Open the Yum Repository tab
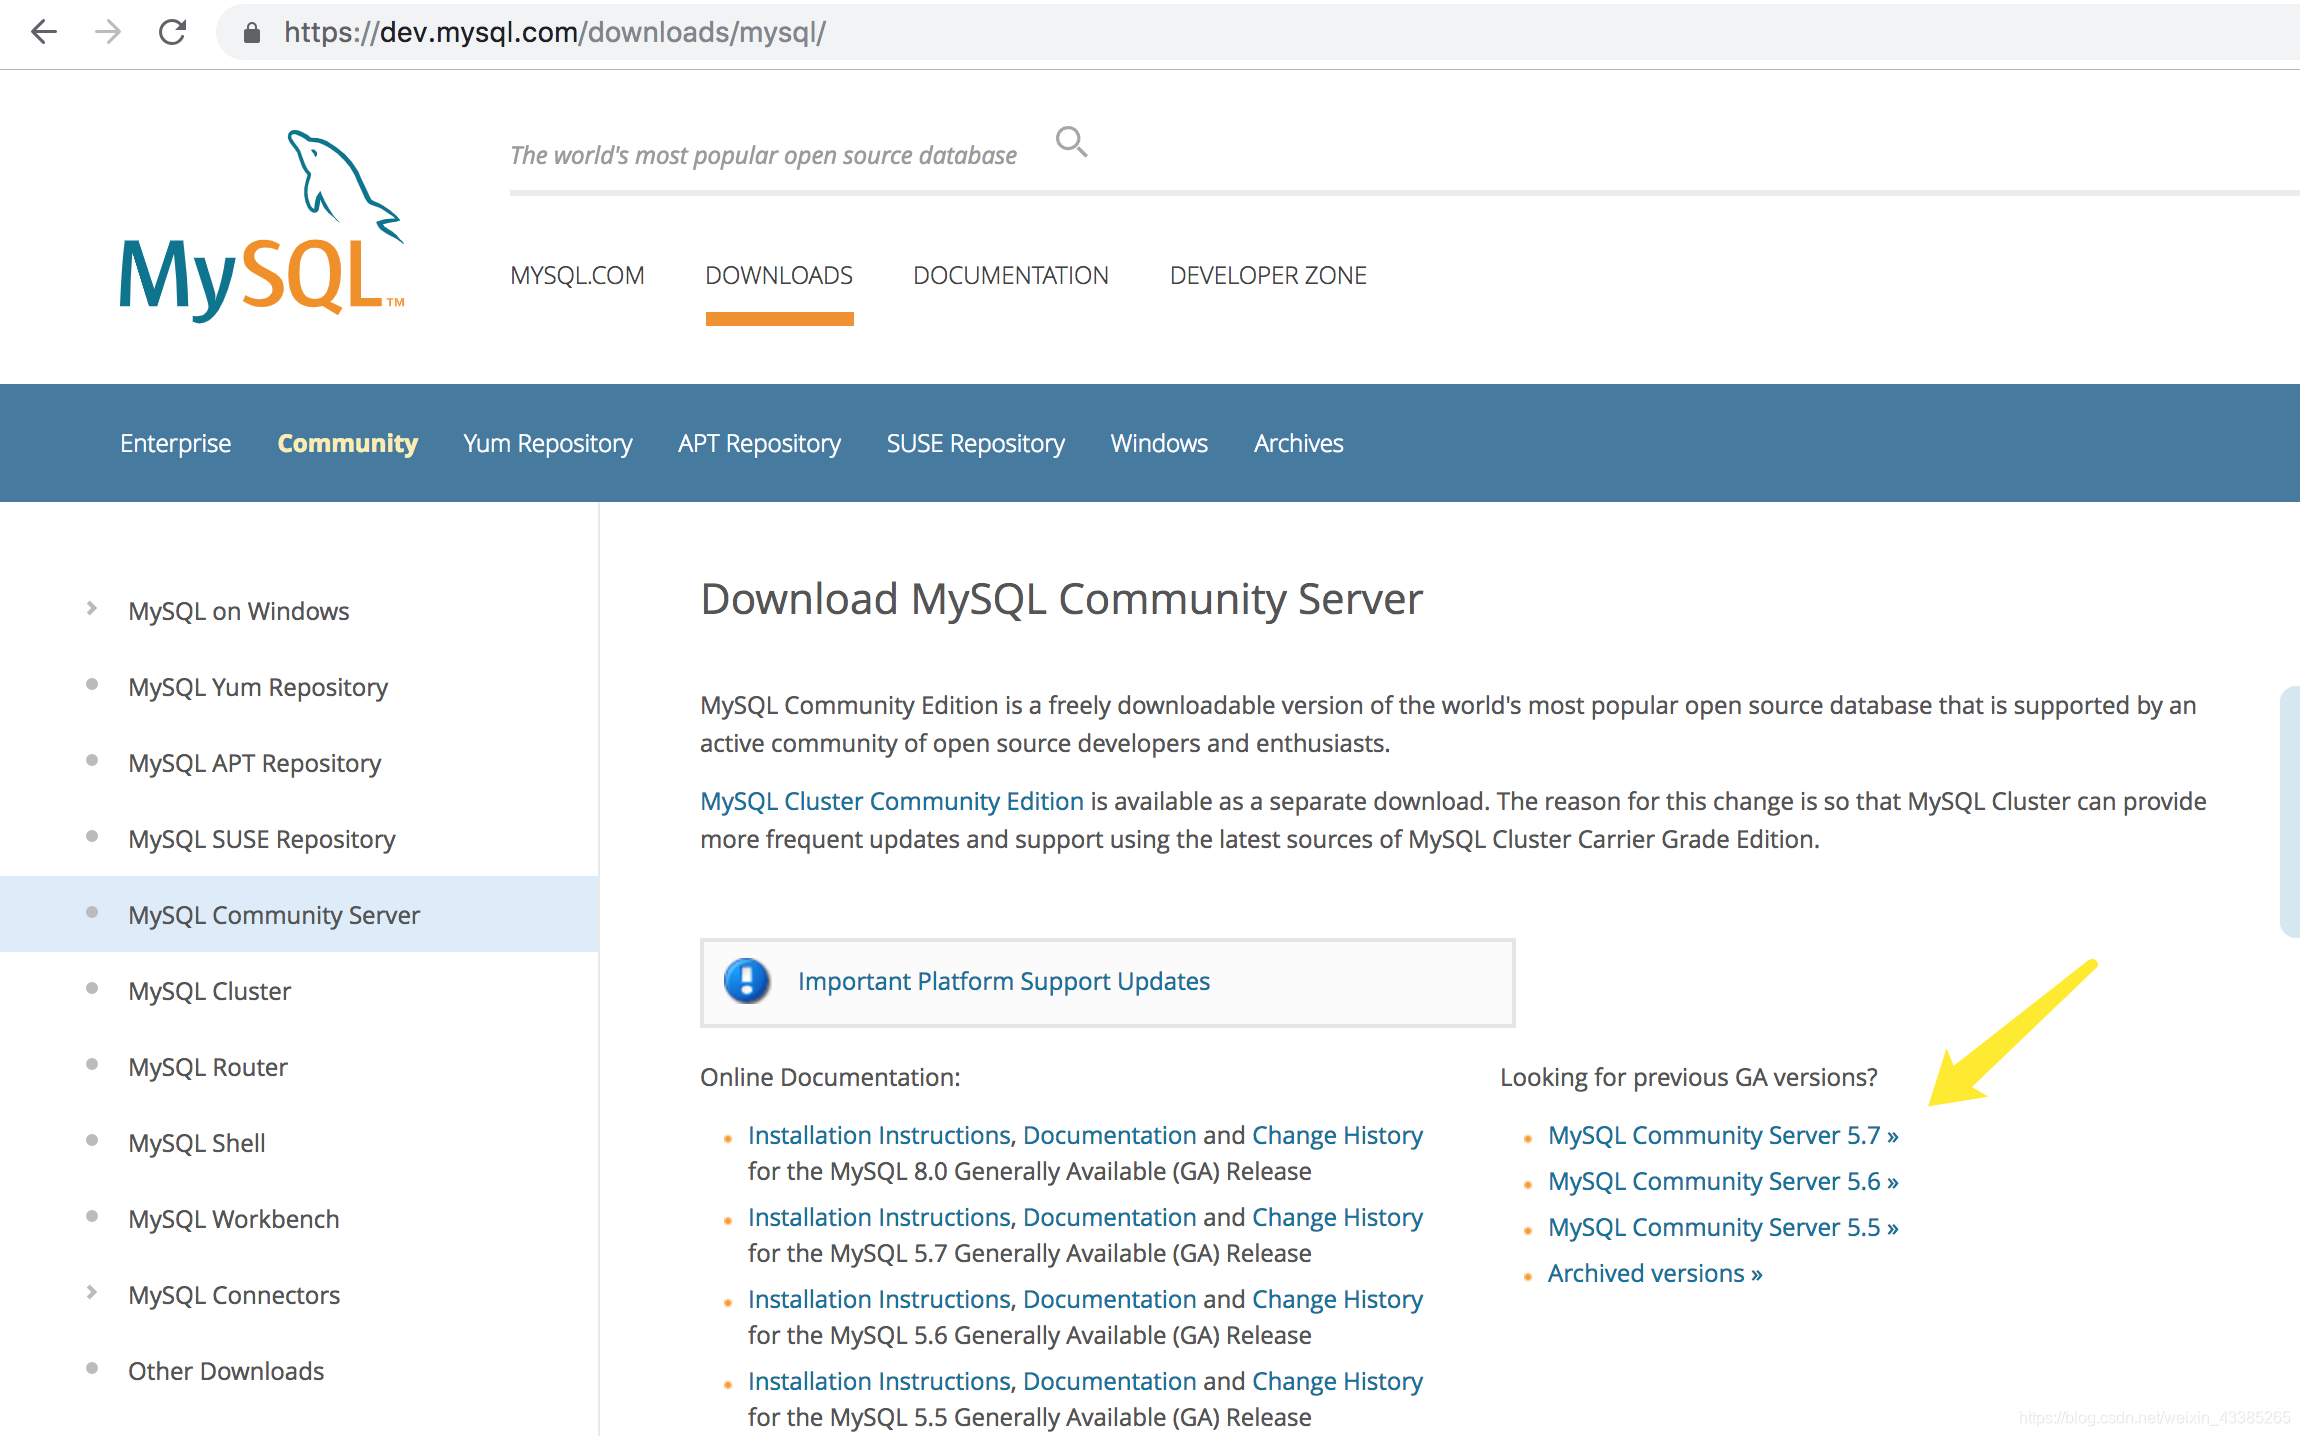 (548, 443)
